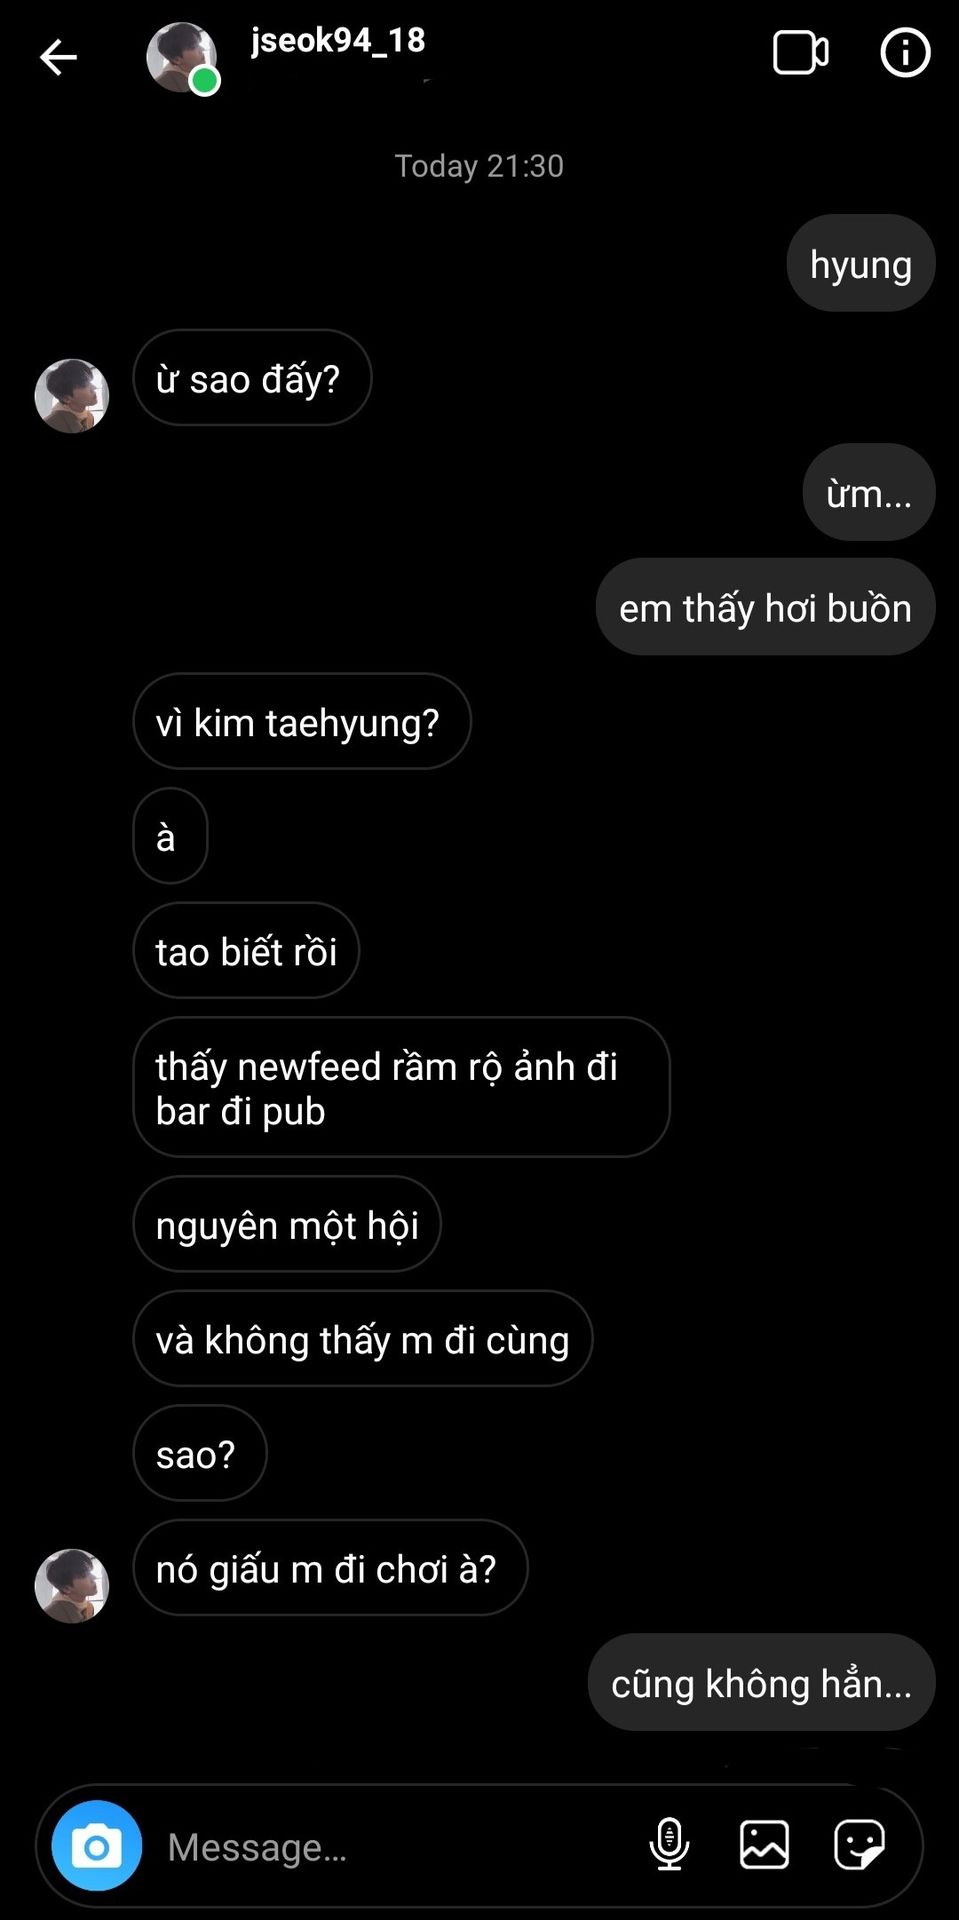Viewport: 959px width, 1920px height.
Task: Tap the 'và không thấy m đi cùng' message
Action: pos(363,1338)
